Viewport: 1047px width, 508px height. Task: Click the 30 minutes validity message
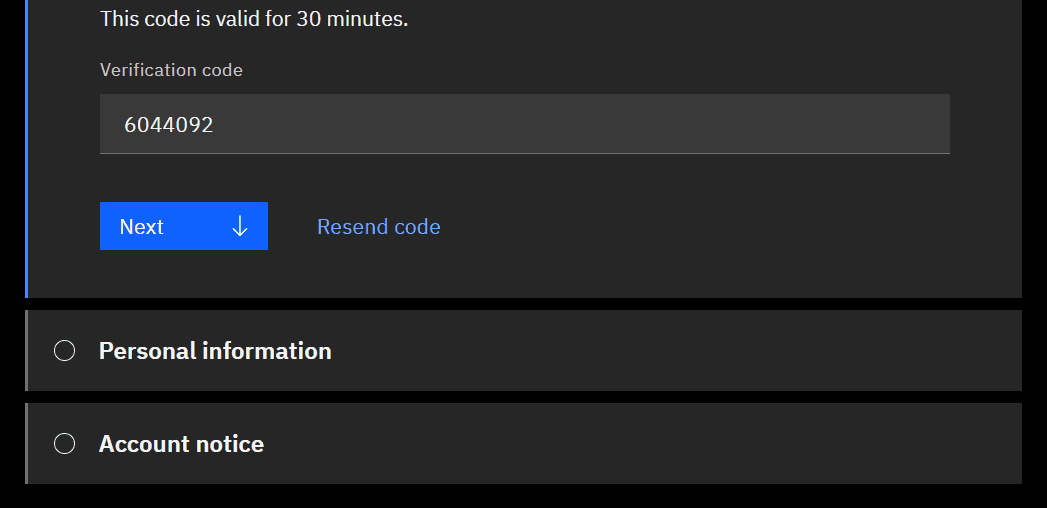(x=254, y=19)
